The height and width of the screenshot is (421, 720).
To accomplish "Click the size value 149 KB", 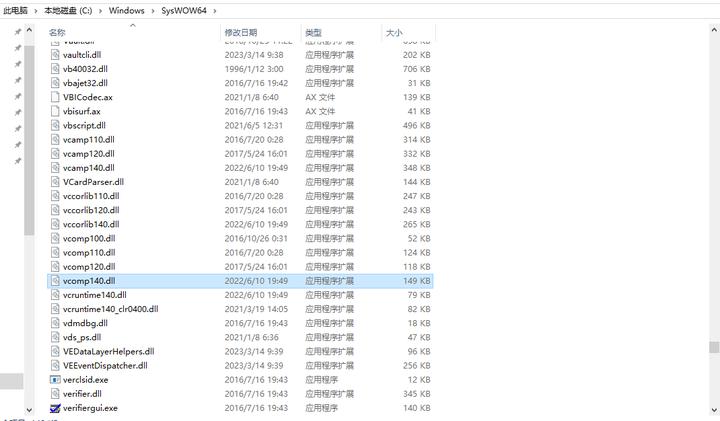I will [416, 281].
